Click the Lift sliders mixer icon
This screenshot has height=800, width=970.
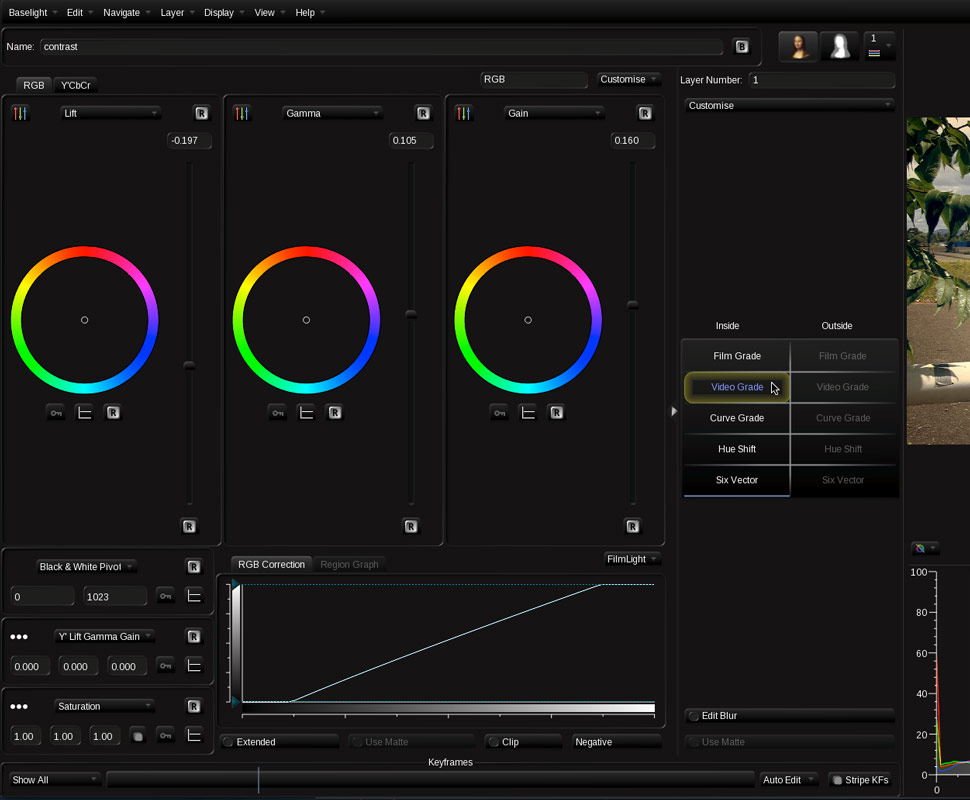20,114
